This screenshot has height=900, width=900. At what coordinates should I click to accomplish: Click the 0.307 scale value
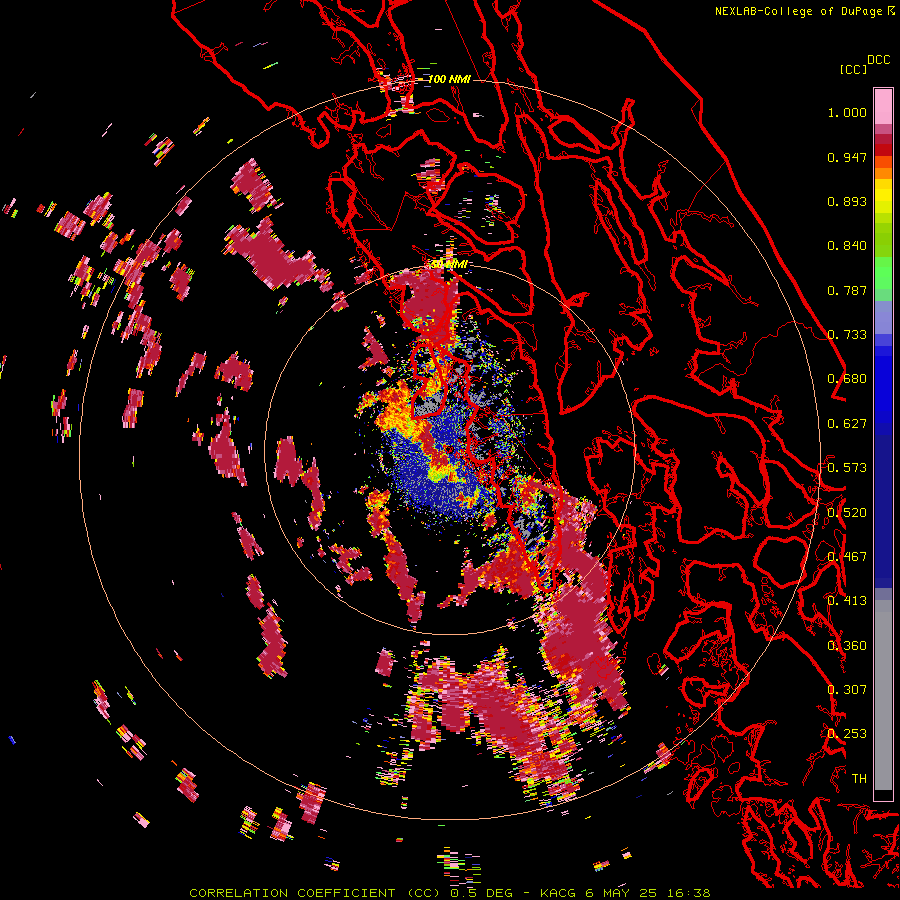847,690
